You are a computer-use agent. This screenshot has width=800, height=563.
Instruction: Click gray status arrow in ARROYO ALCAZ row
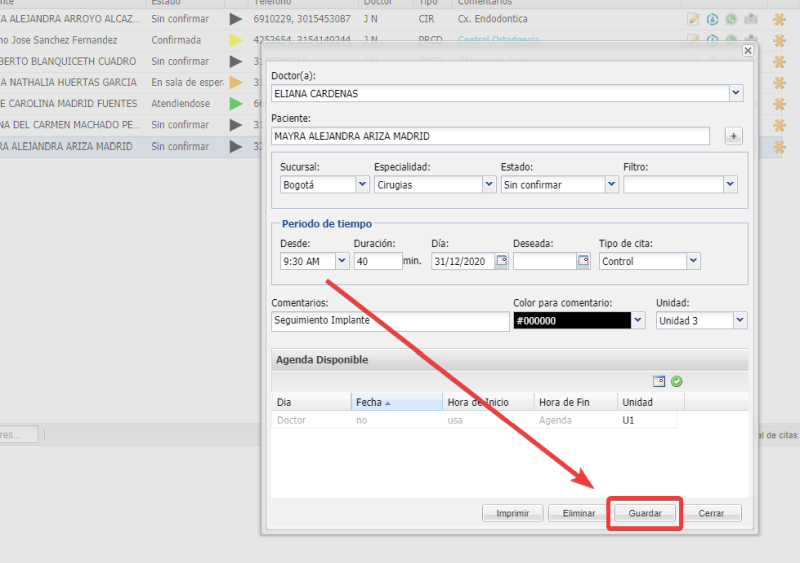235,19
